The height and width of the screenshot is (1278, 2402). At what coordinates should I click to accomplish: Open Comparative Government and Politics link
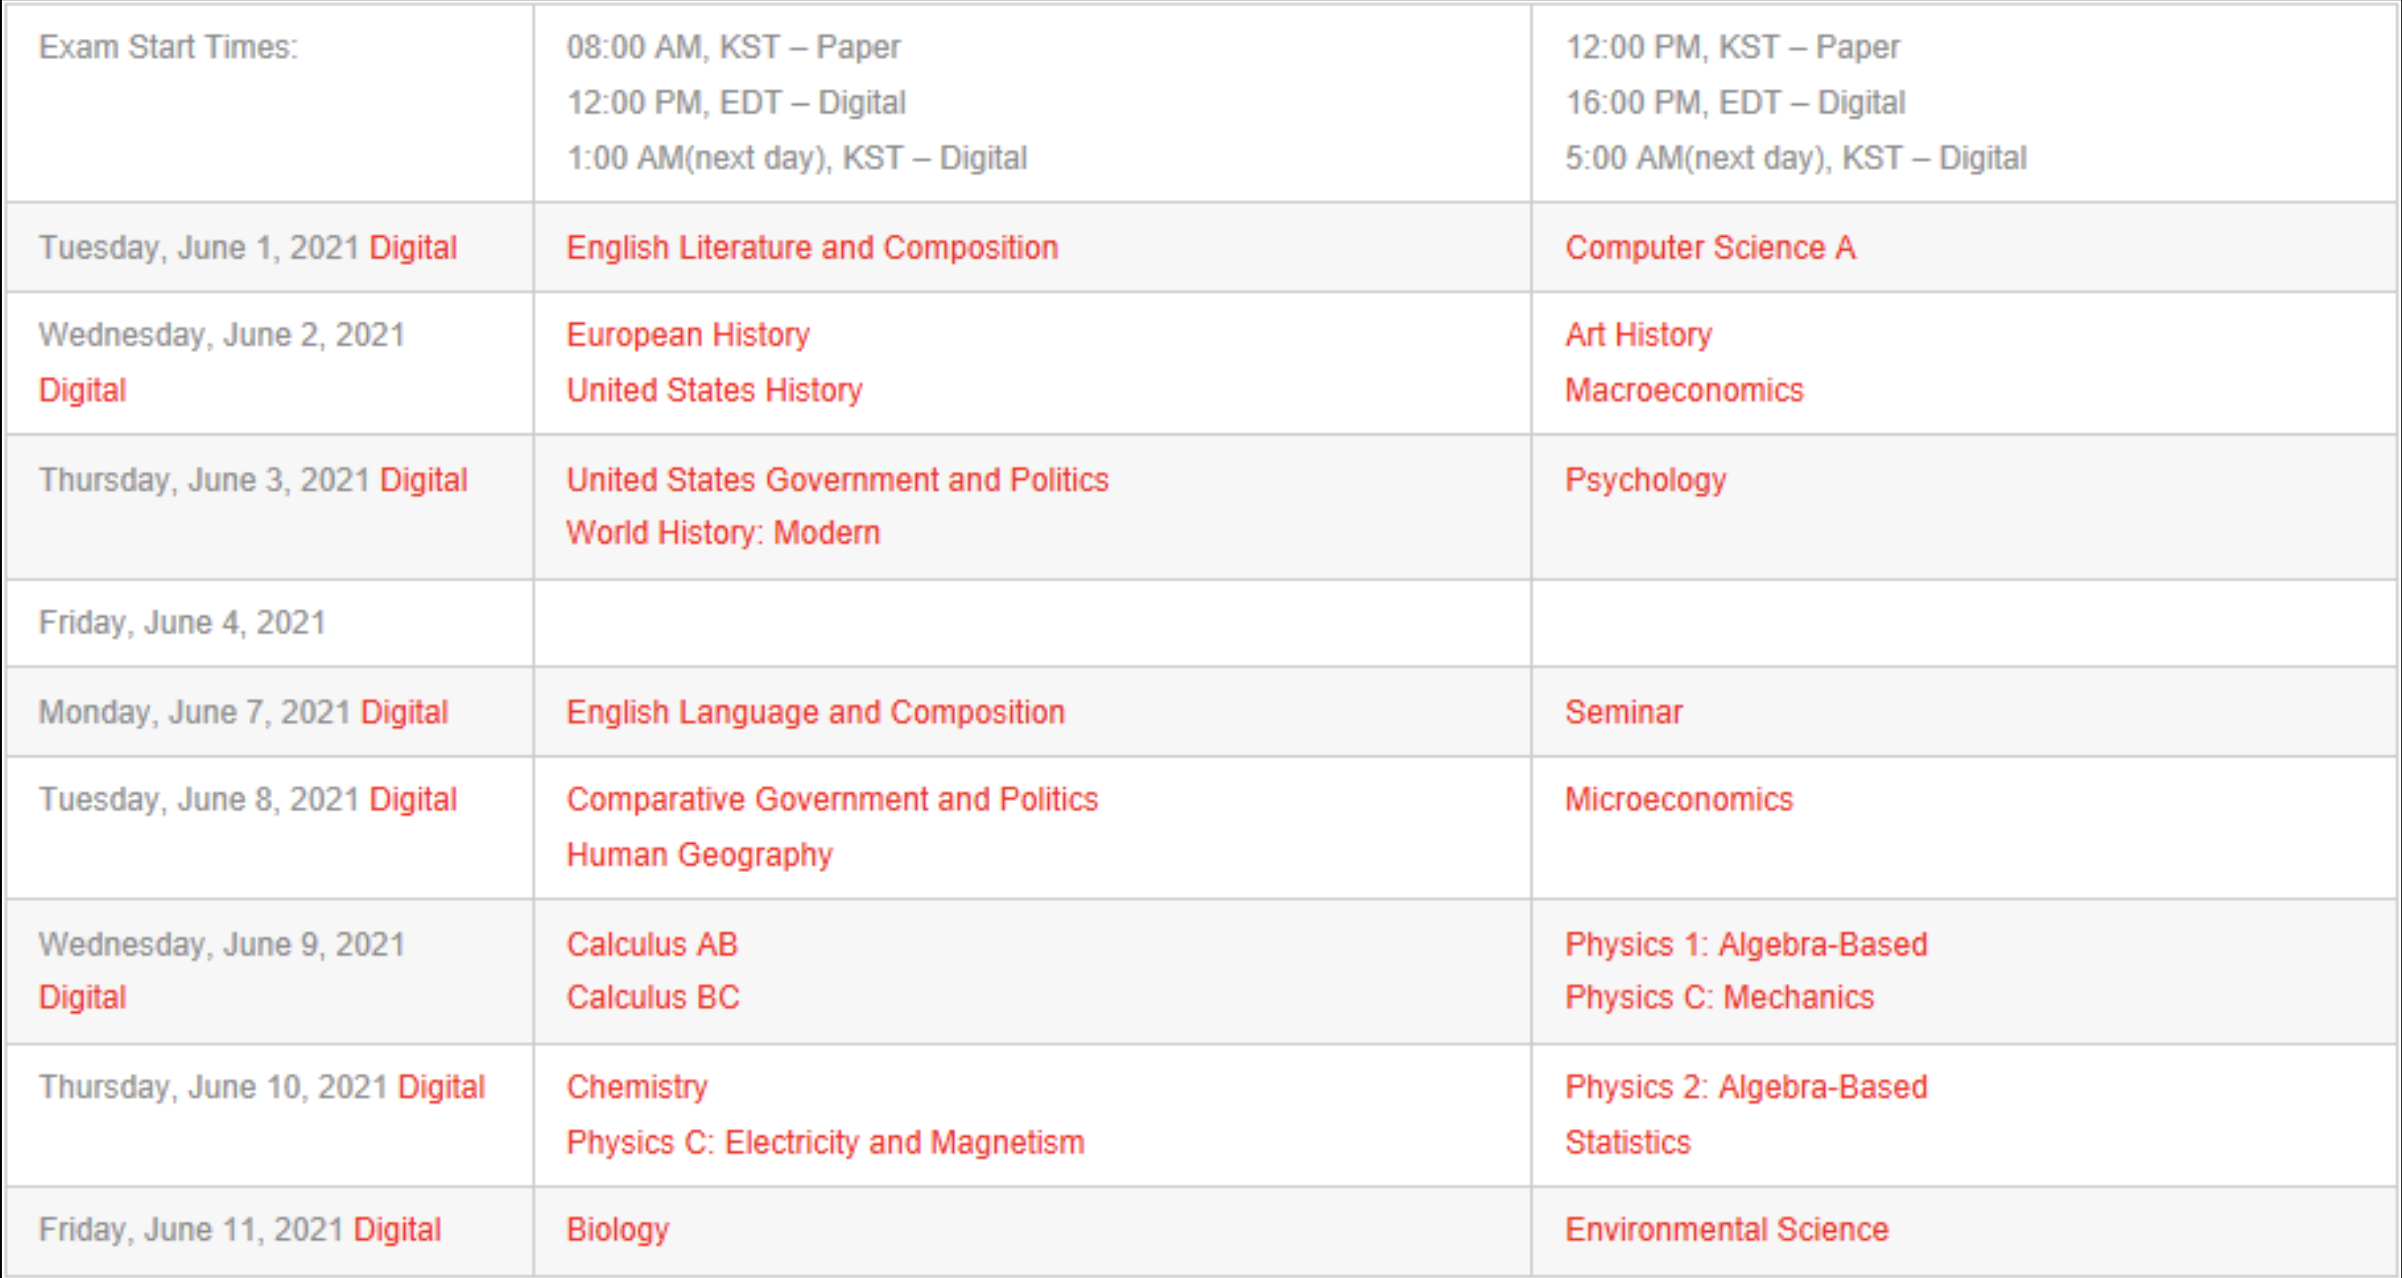click(832, 798)
